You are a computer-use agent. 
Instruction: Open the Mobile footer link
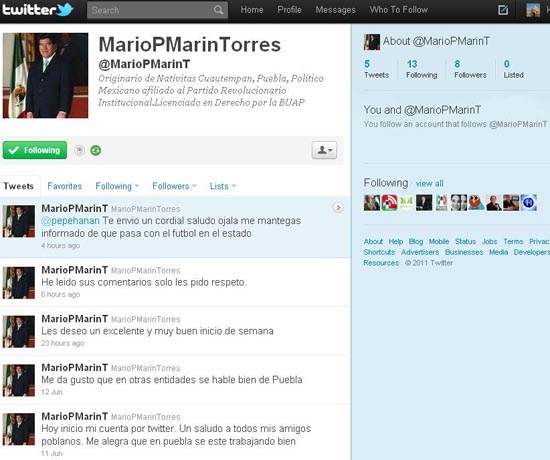(439, 241)
